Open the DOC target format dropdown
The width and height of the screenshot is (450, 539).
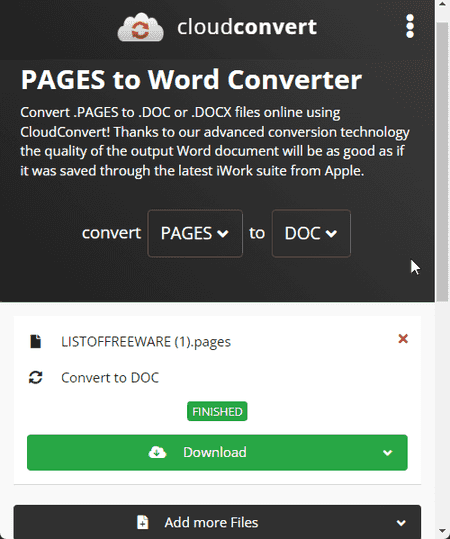pos(311,233)
